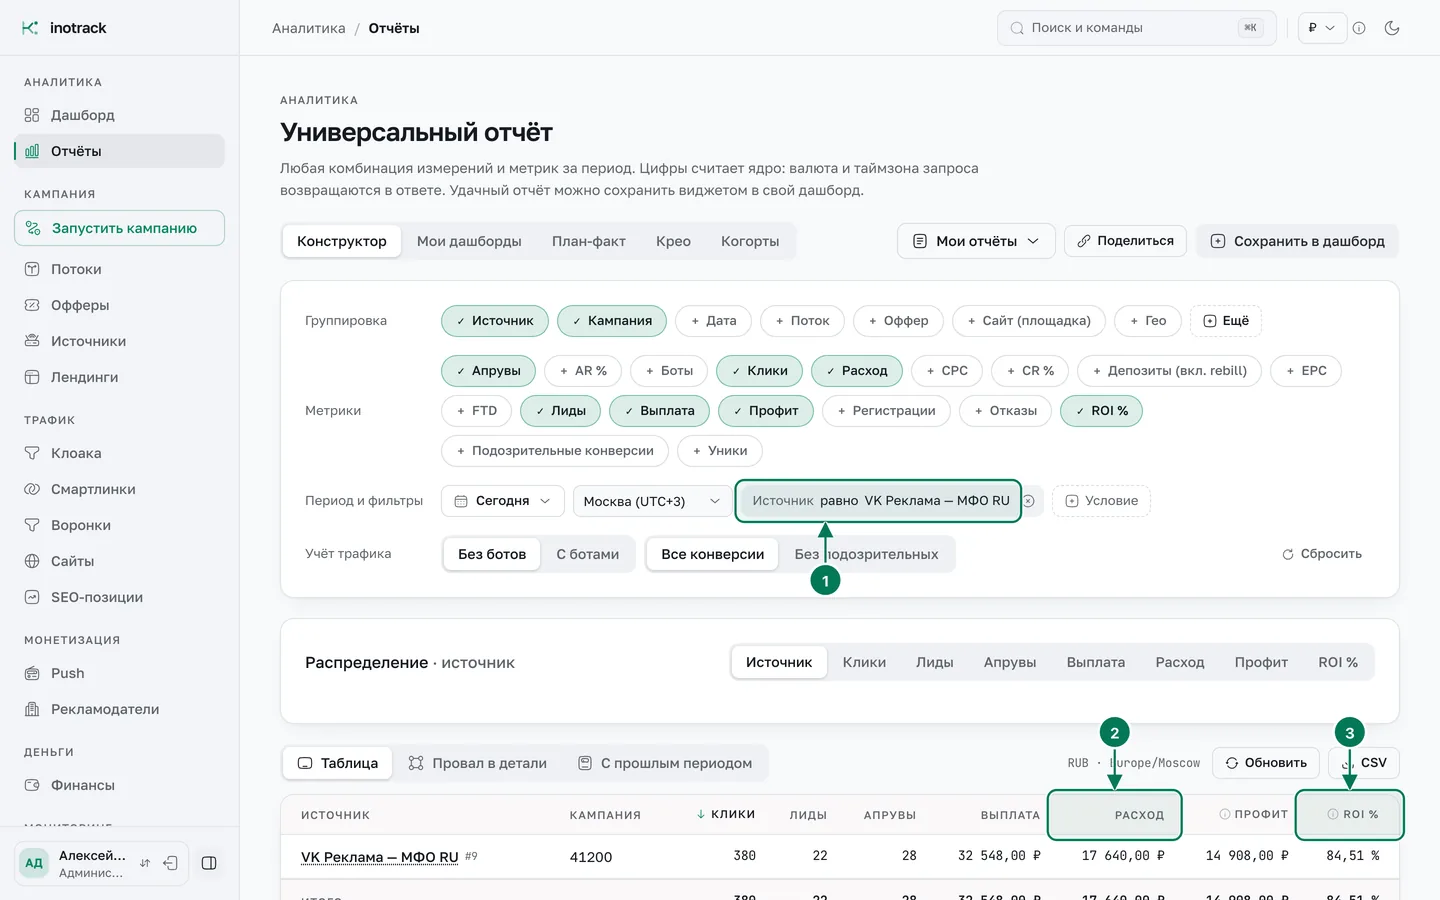Open the План-факт tab
The width and height of the screenshot is (1440, 900).
[x=589, y=241]
